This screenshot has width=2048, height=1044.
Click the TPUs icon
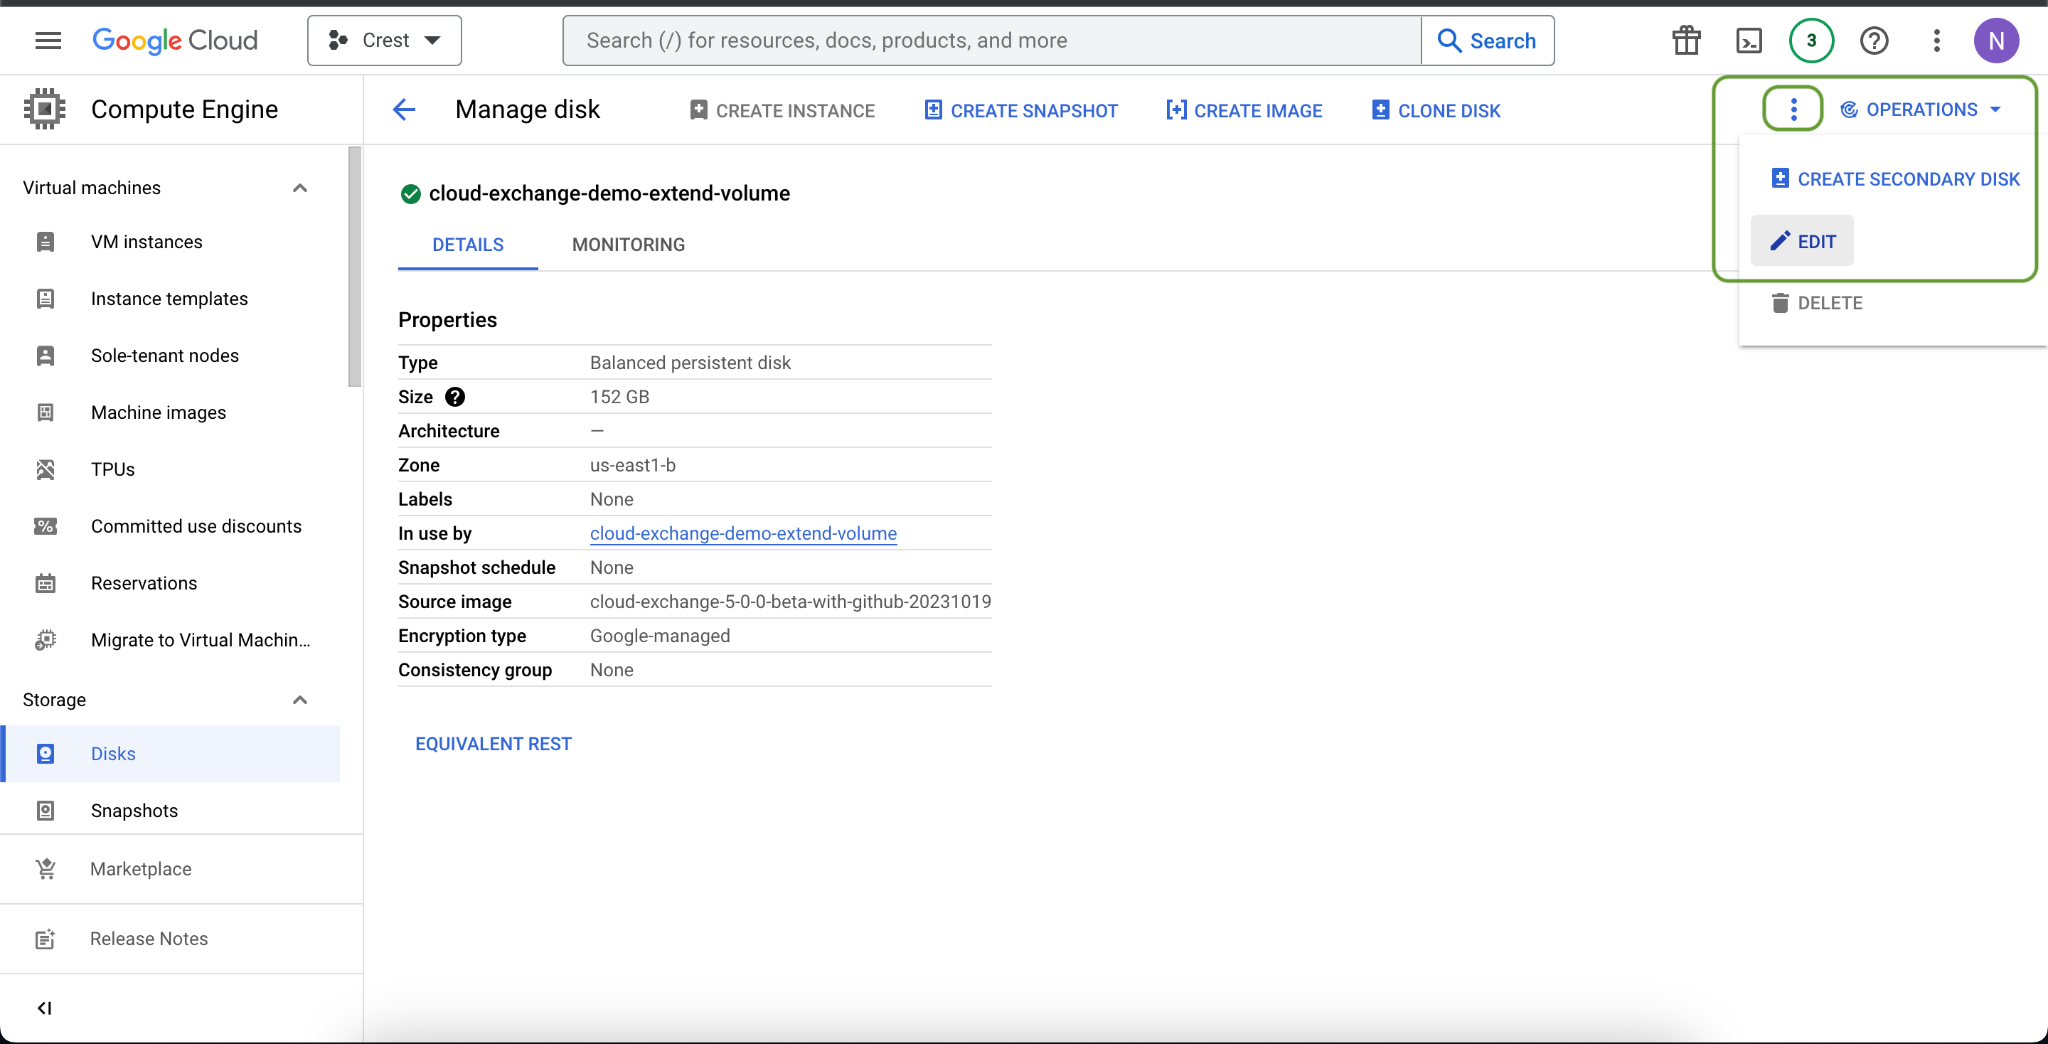click(x=45, y=470)
